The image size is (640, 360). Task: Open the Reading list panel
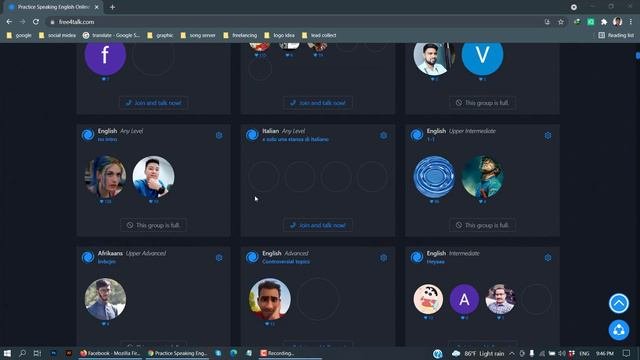[x=616, y=36]
